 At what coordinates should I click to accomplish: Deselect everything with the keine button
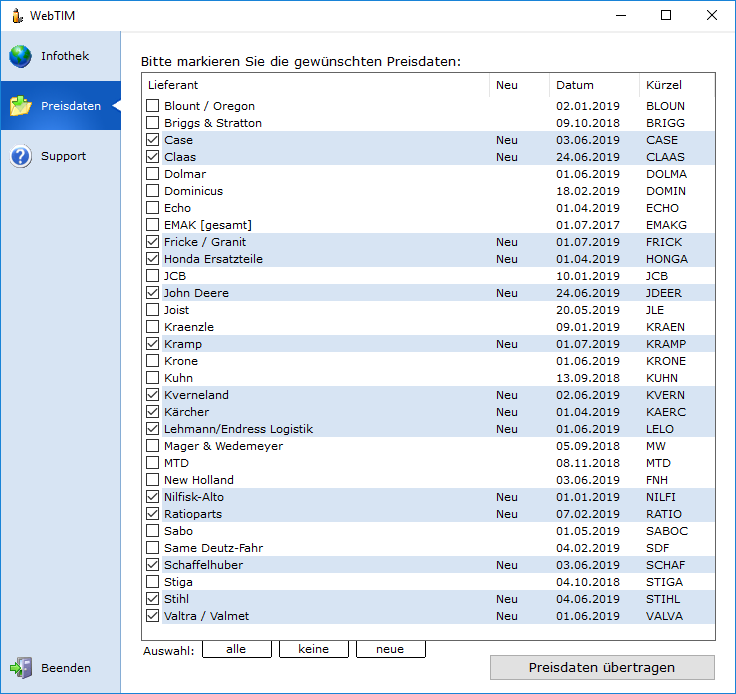click(x=314, y=649)
